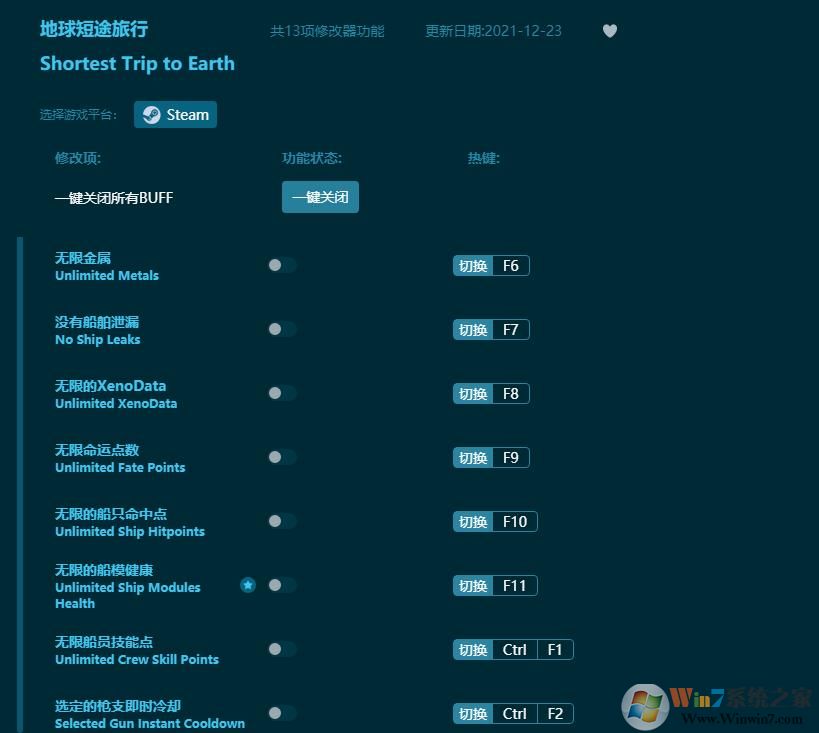Click 切换 button for the F11 hotkey
The width and height of the screenshot is (819, 733).
tap(473, 586)
